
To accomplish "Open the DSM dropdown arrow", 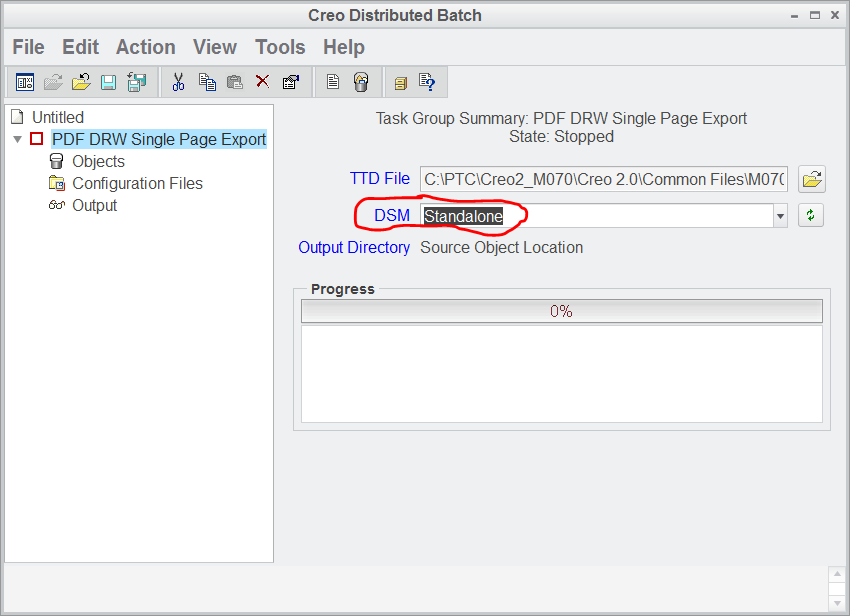I will click(x=780, y=216).
